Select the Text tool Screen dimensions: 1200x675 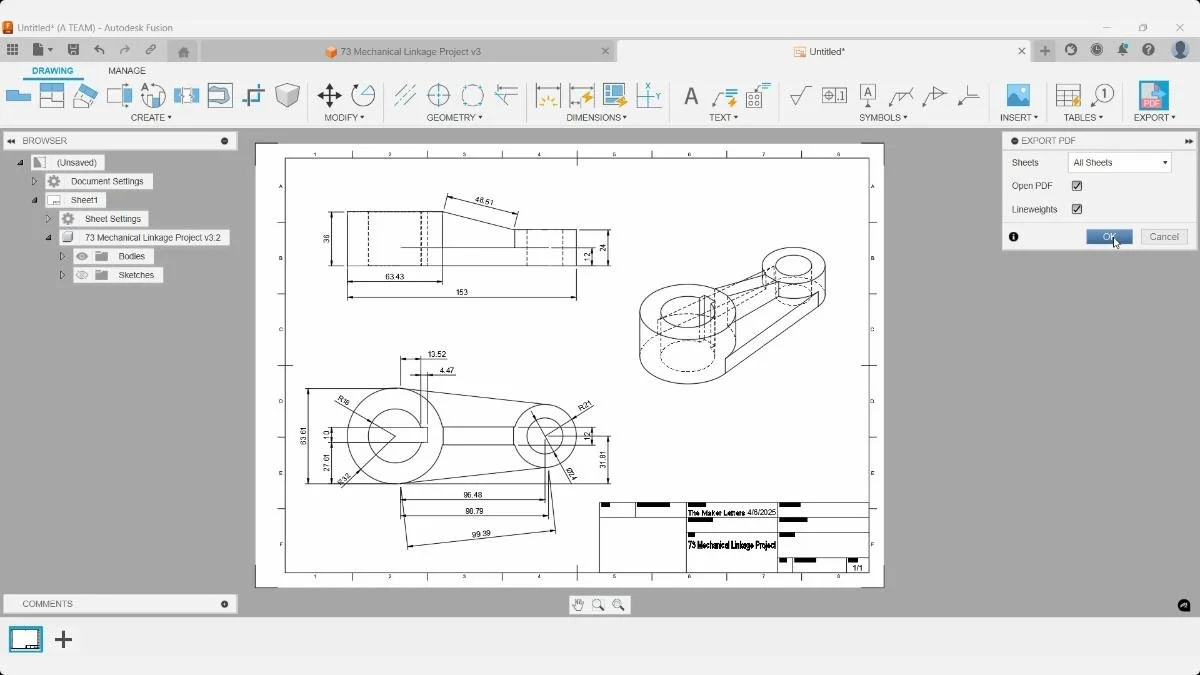tap(690, 96)
